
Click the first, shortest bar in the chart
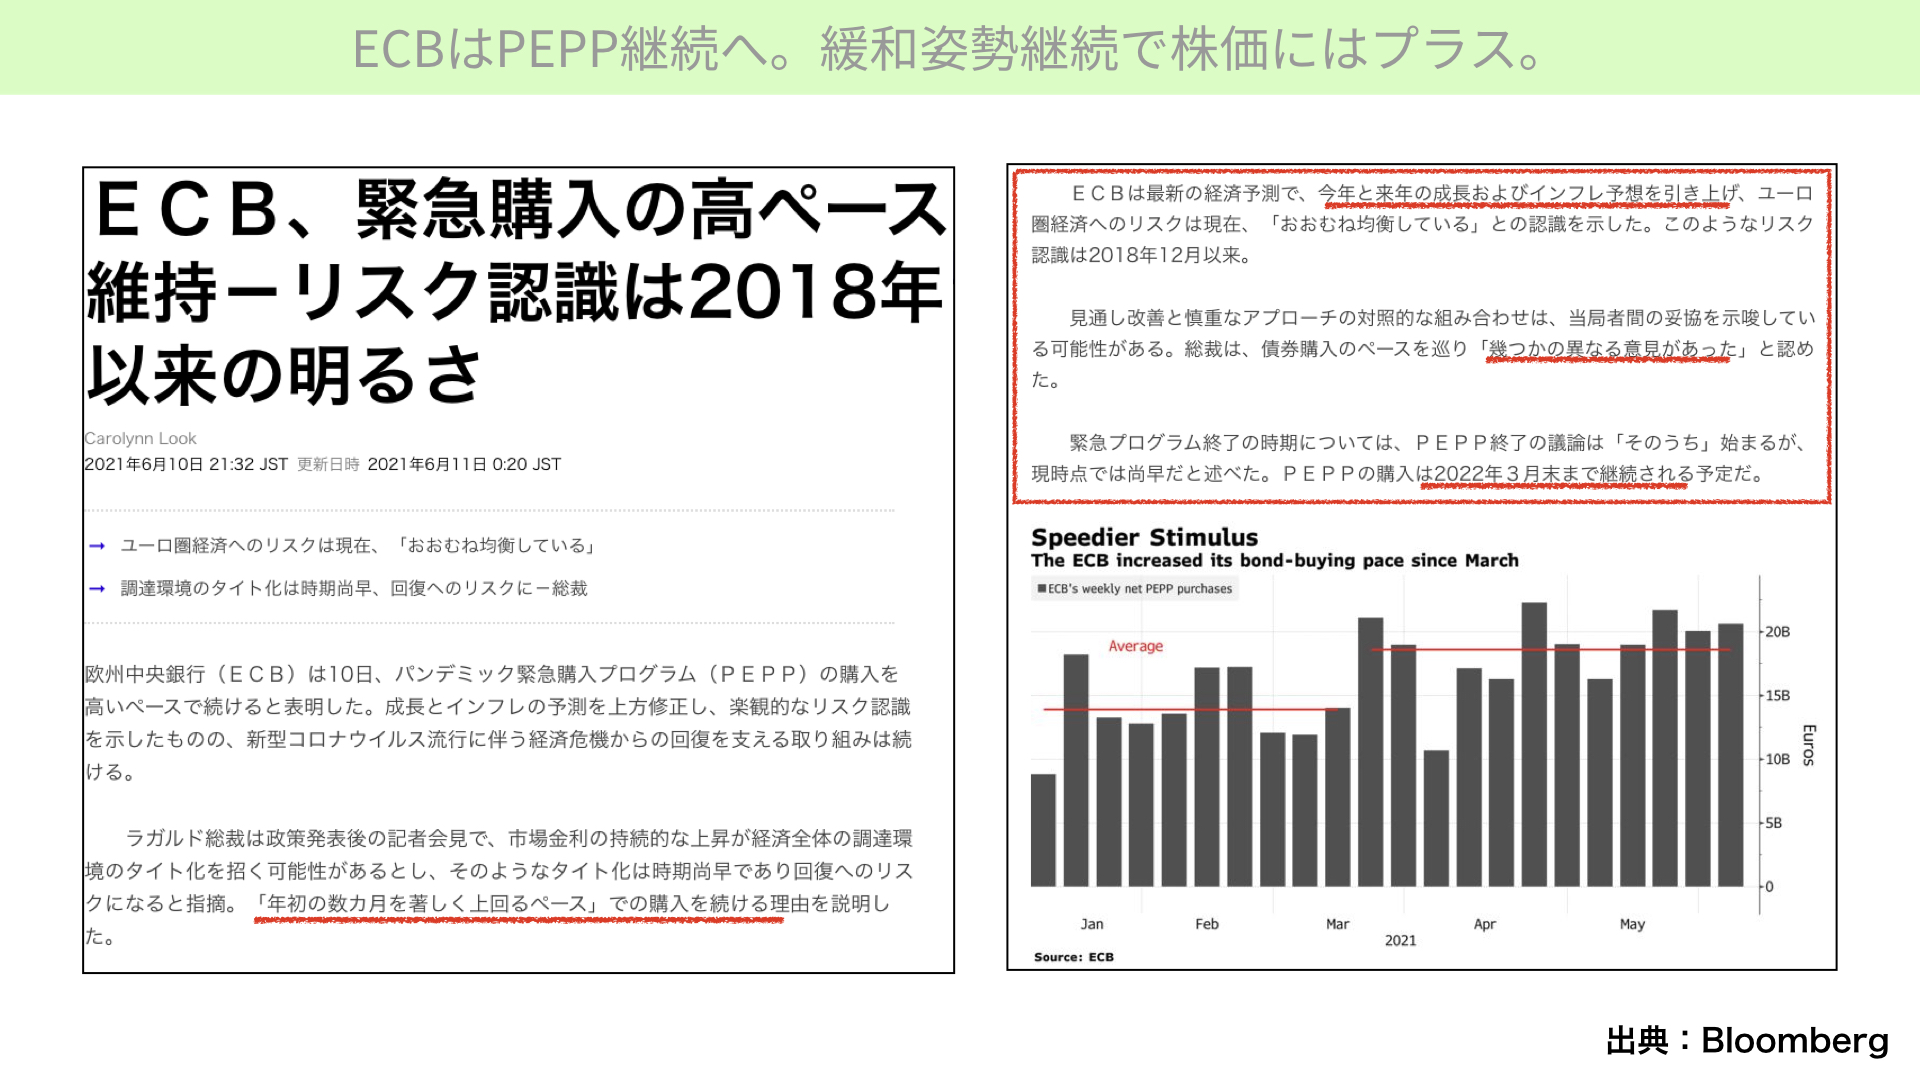coord(1043,830)
